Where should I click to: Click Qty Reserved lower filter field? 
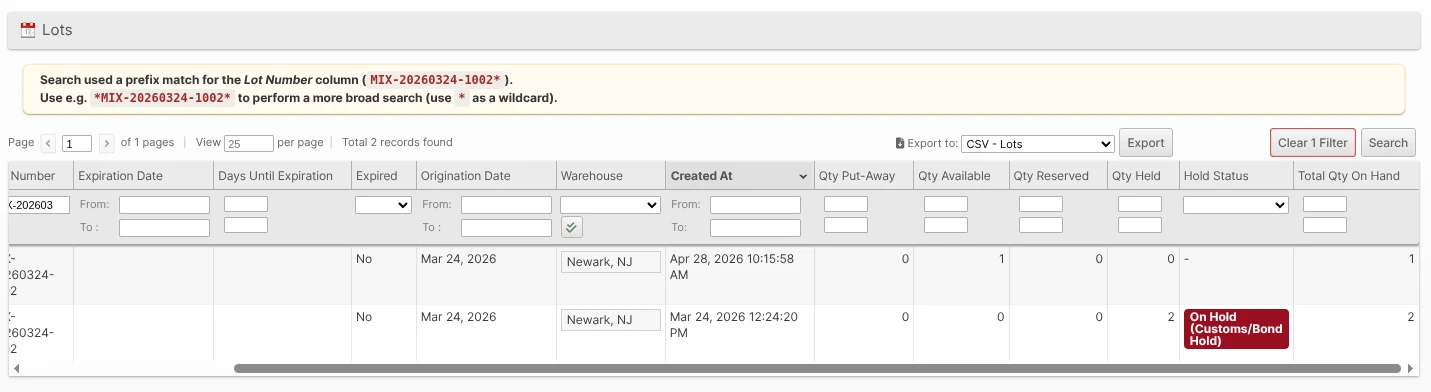pyautogui.click(x=1041, y=226)
